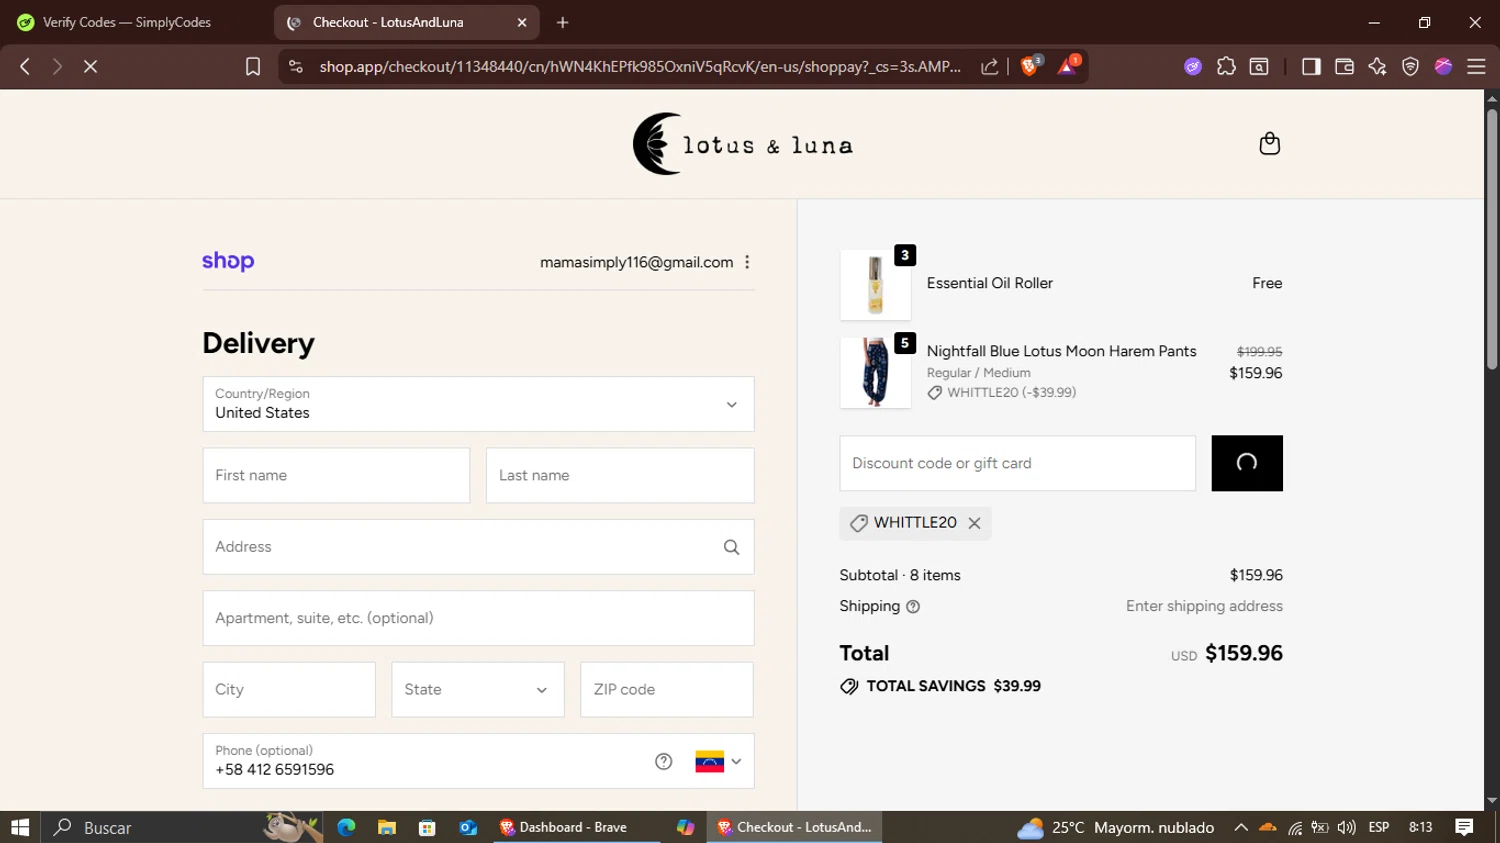Image resolution: width=1500 pixels, height=843 pixels.
Task: Click the address search magnifier icon
Action: [731, 547]
